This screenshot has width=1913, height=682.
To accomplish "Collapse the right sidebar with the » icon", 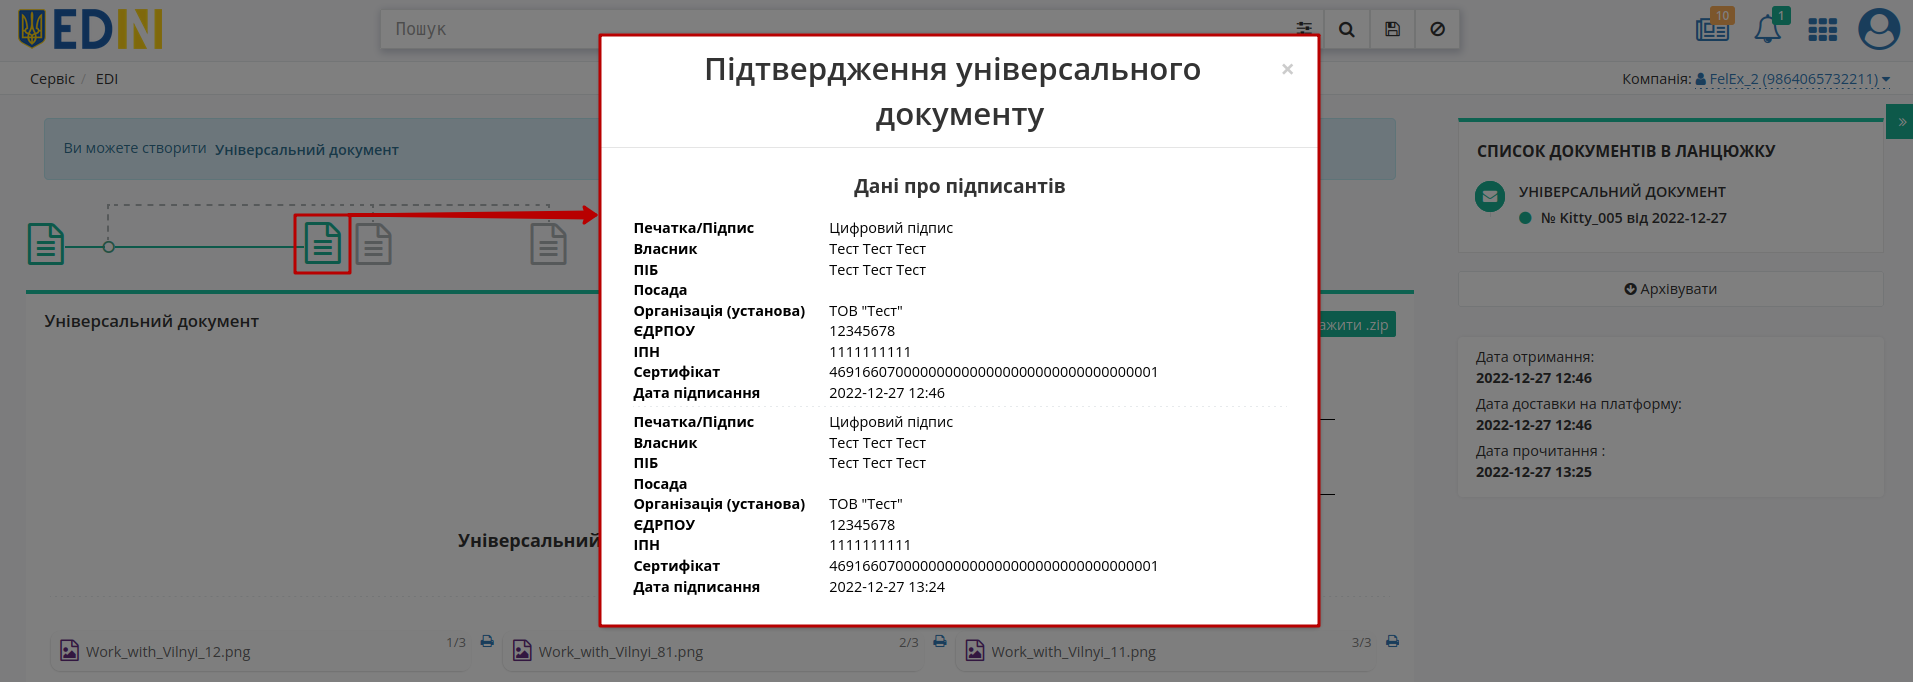I will [1901, 122].
